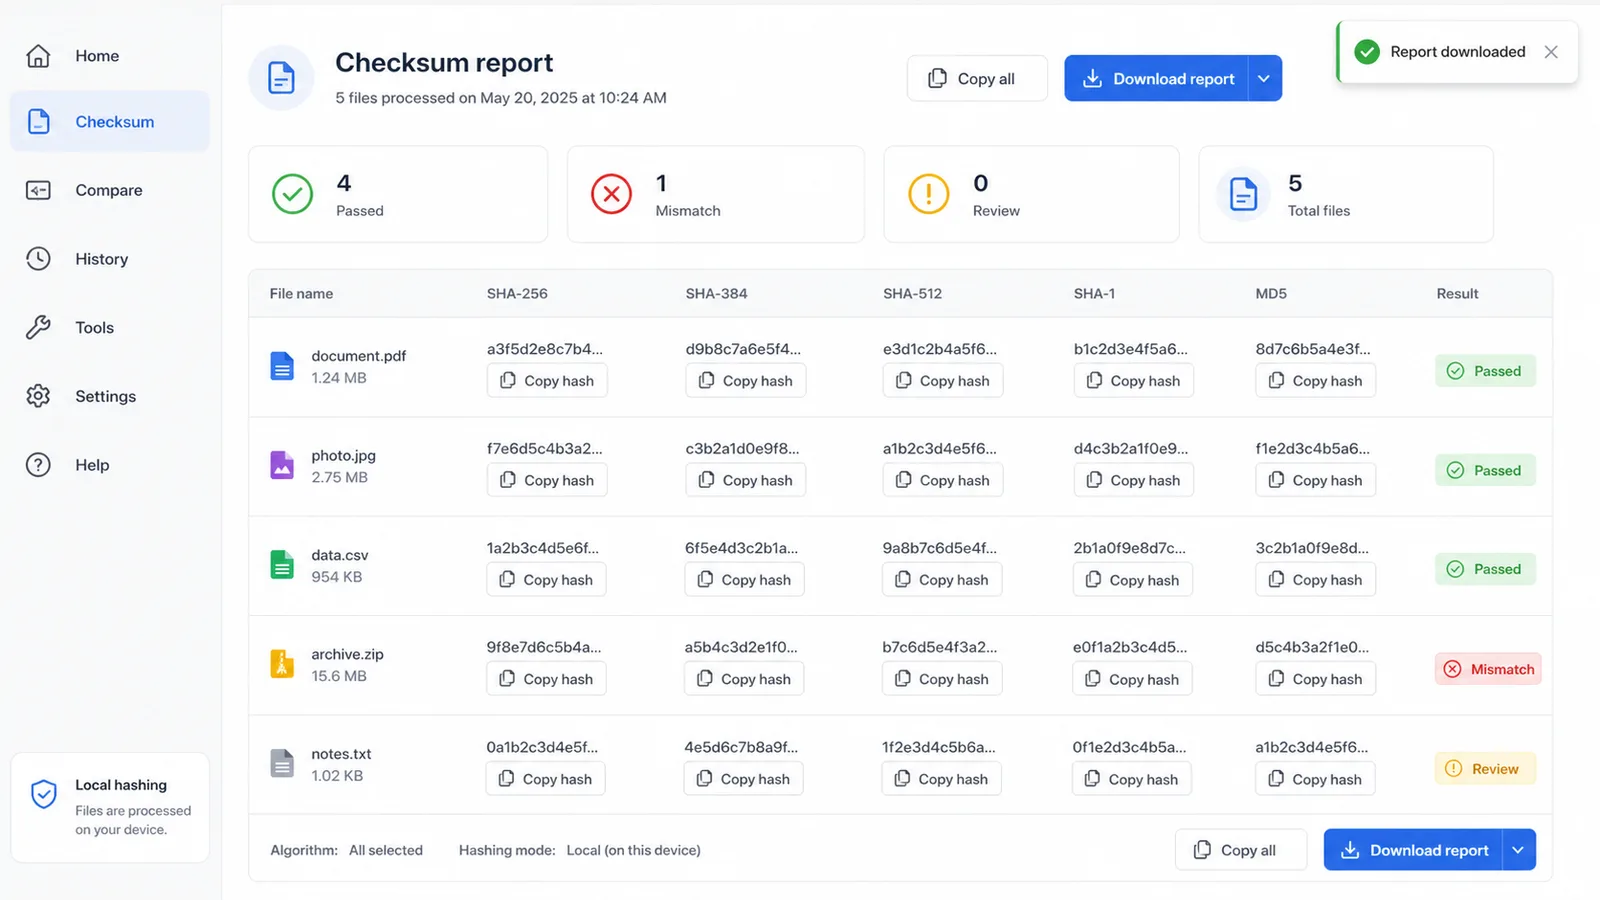Click the top Copy all button
This screenshot has height=900, width=1600.
(977, 78)
